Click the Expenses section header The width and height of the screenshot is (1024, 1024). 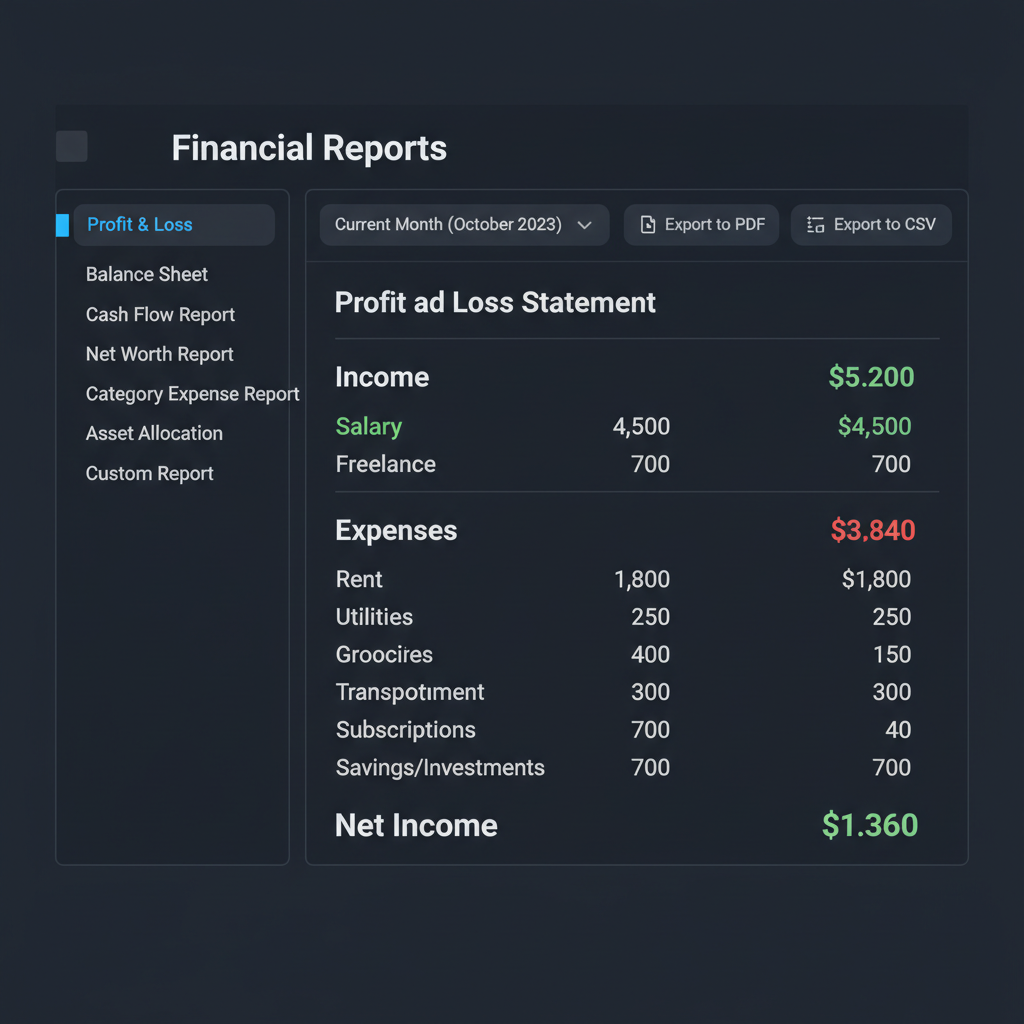pos(396,530)
